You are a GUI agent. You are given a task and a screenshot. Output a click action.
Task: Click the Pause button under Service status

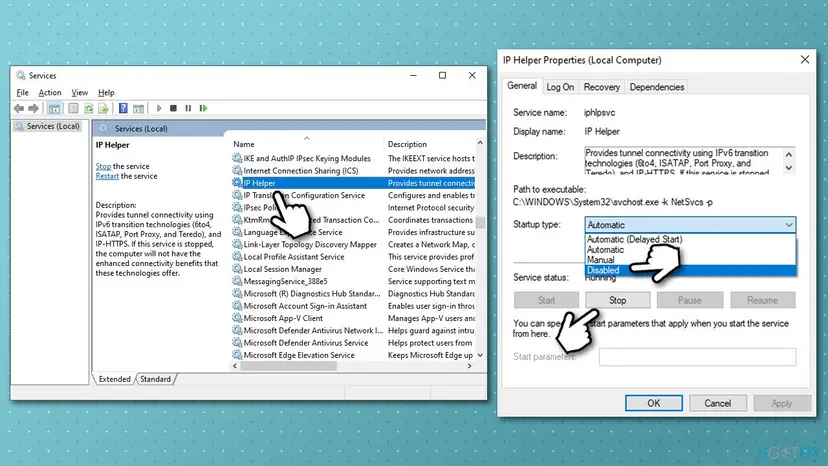click(x=690, y=300)
